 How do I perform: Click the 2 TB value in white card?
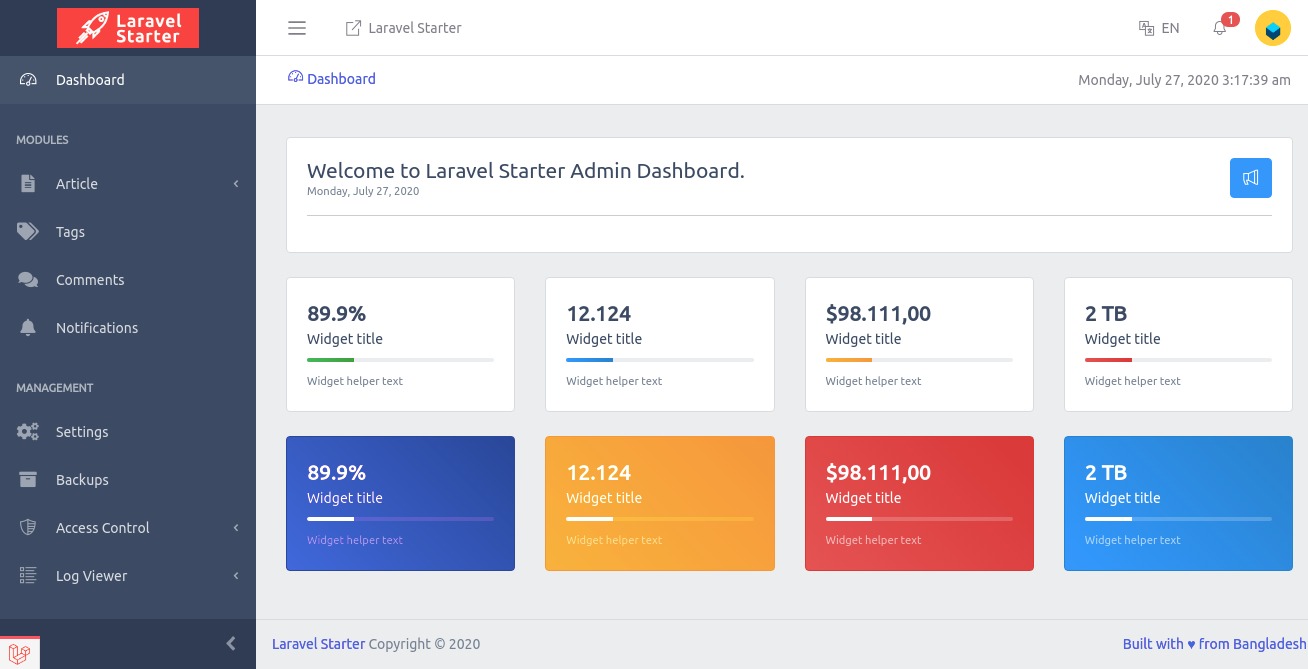pos(1106,314)
